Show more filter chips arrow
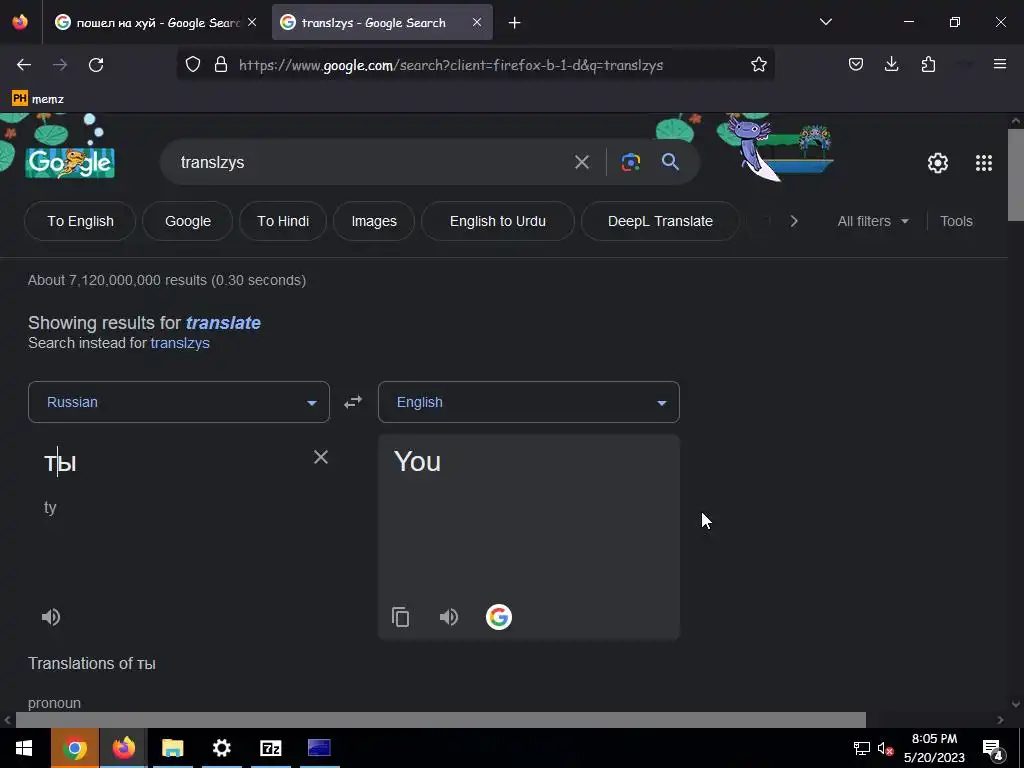1024x768 pixels. coord(793,221)
